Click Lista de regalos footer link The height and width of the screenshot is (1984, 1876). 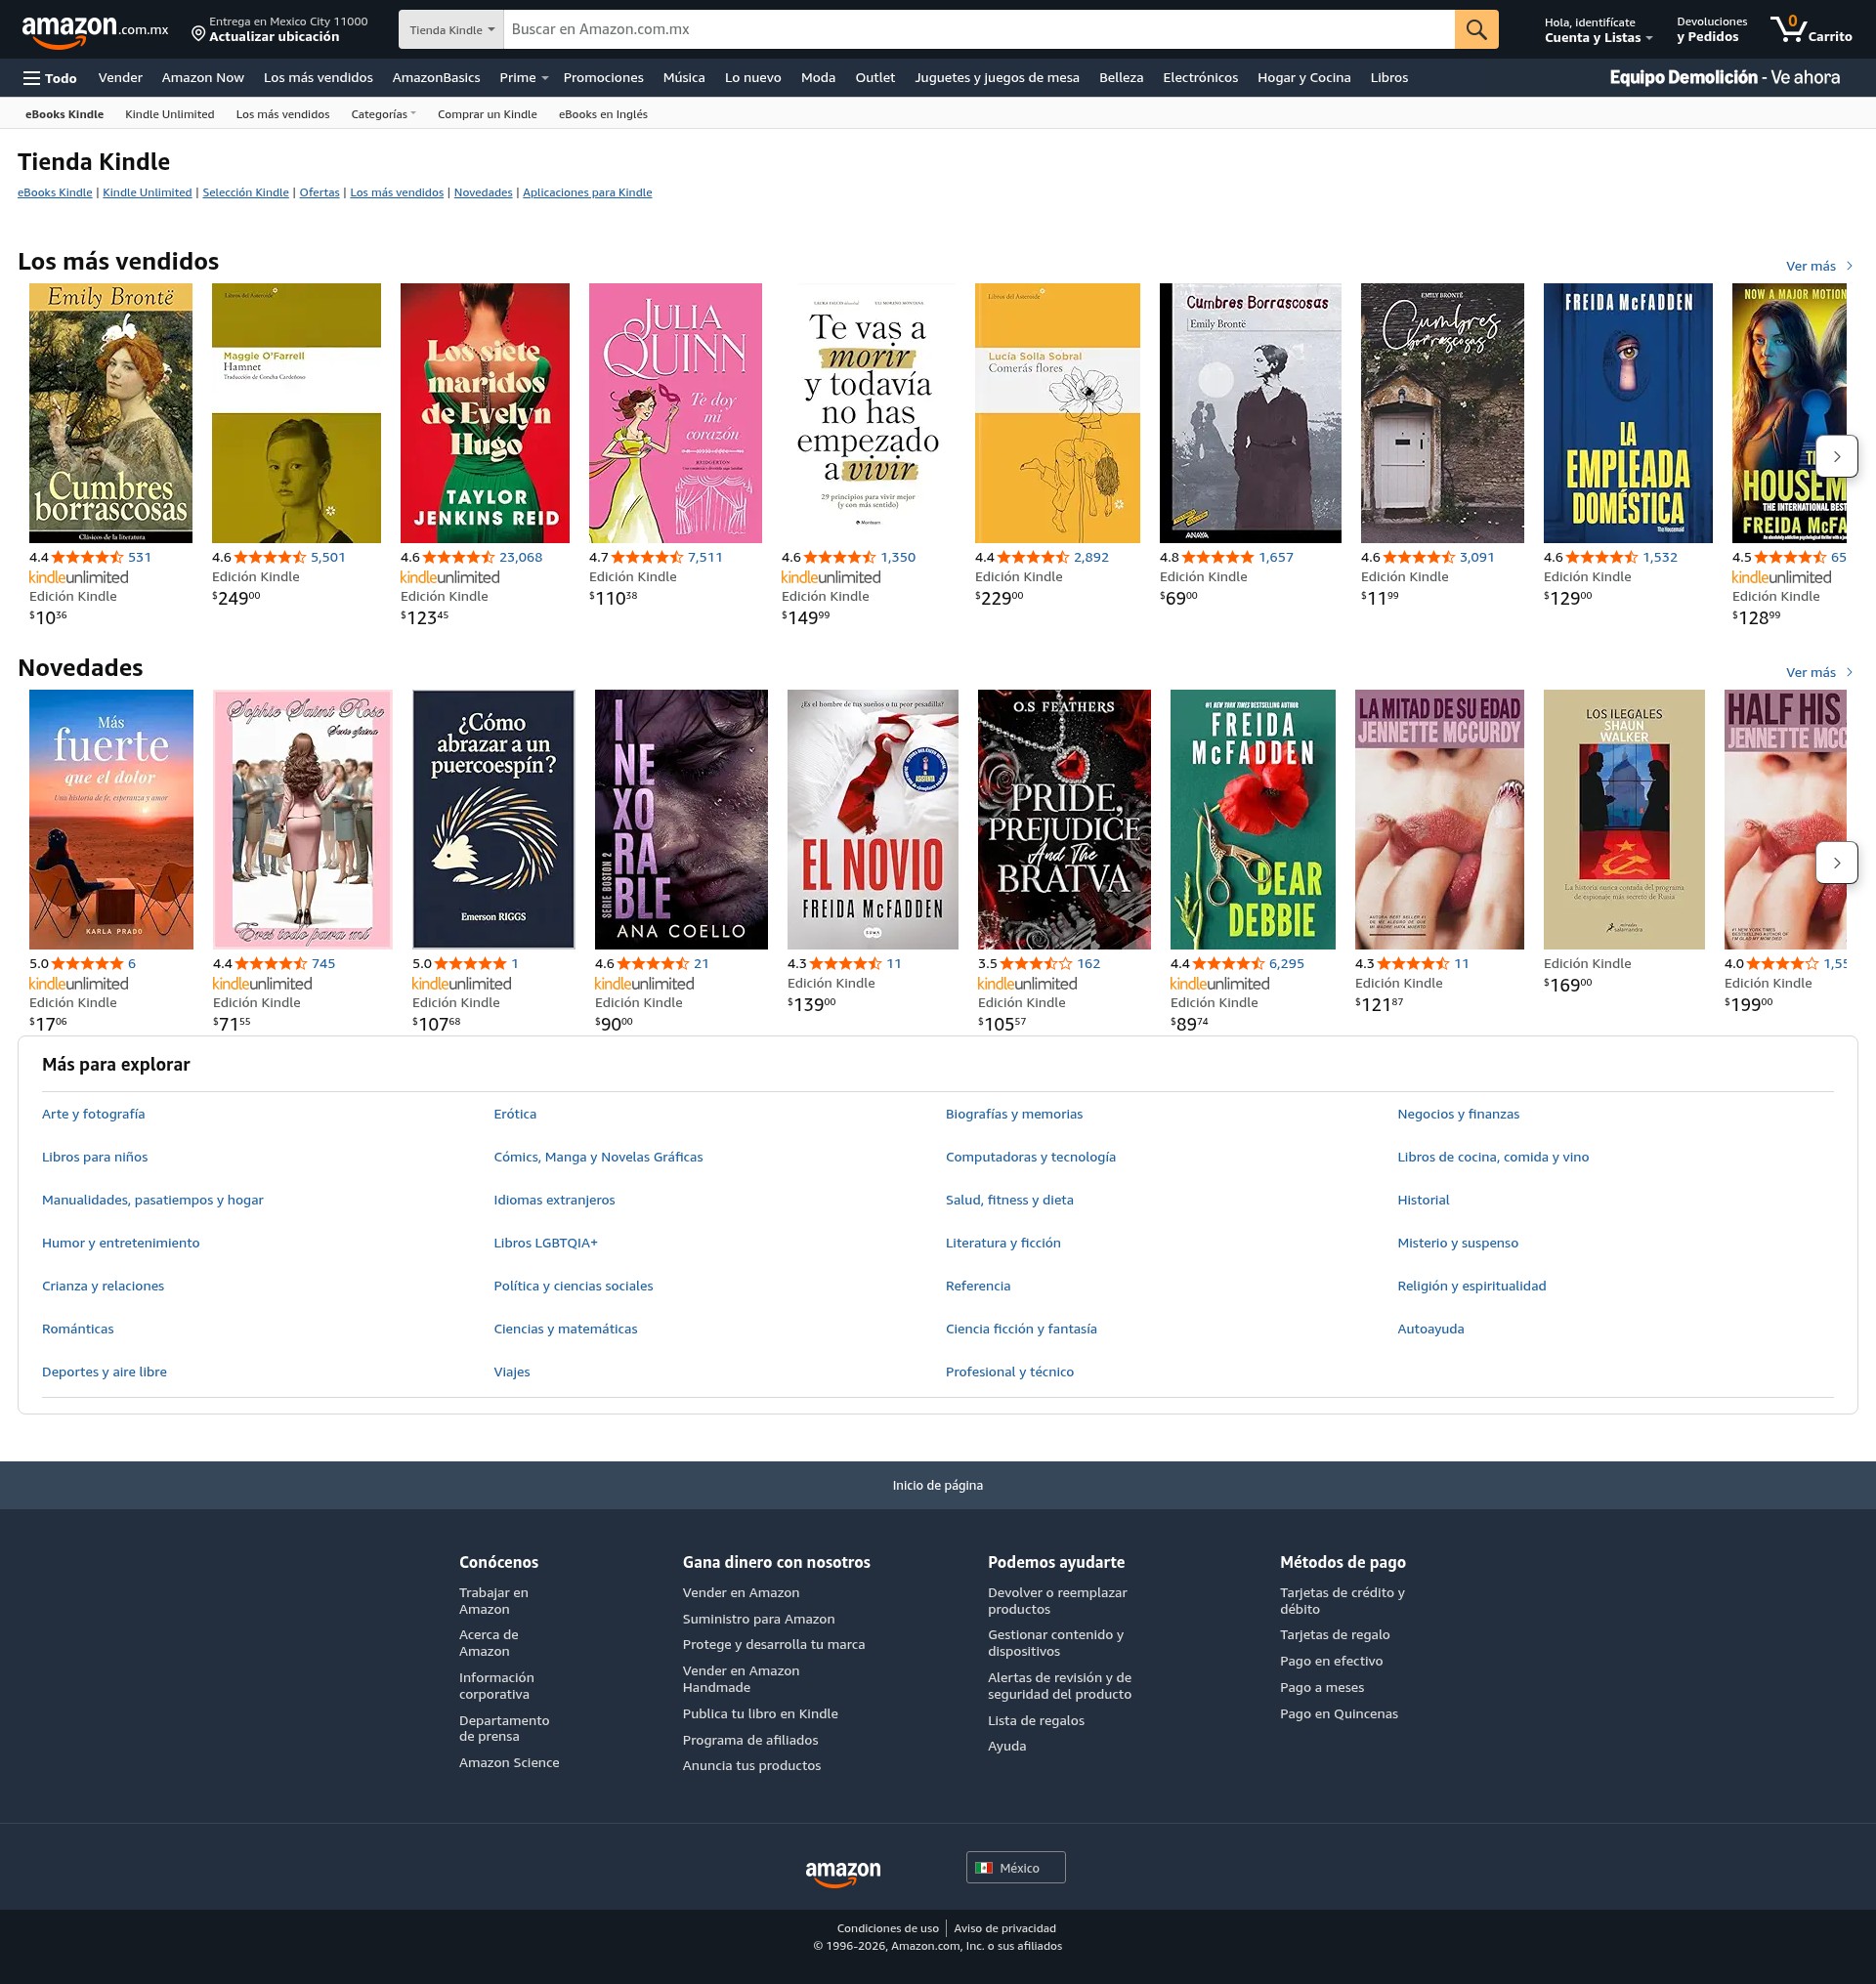pyautogui.click(x=1035, y=1721)
